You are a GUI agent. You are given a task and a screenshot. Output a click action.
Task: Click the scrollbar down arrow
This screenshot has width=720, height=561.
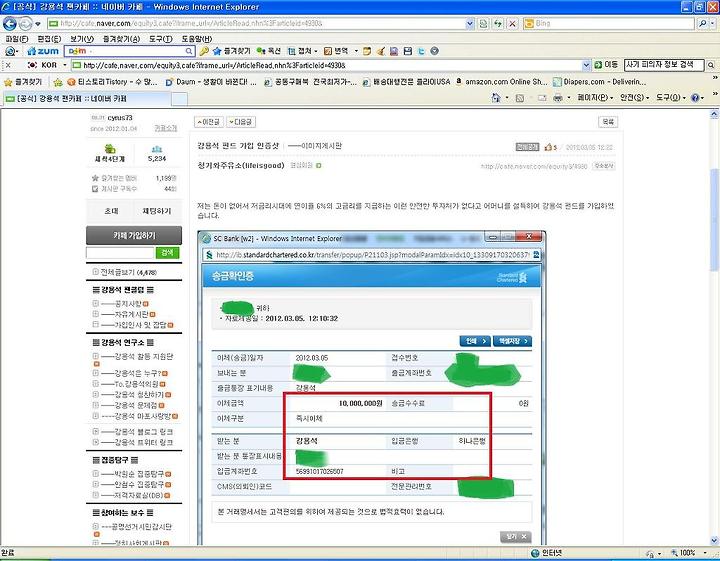pos(714,540)
